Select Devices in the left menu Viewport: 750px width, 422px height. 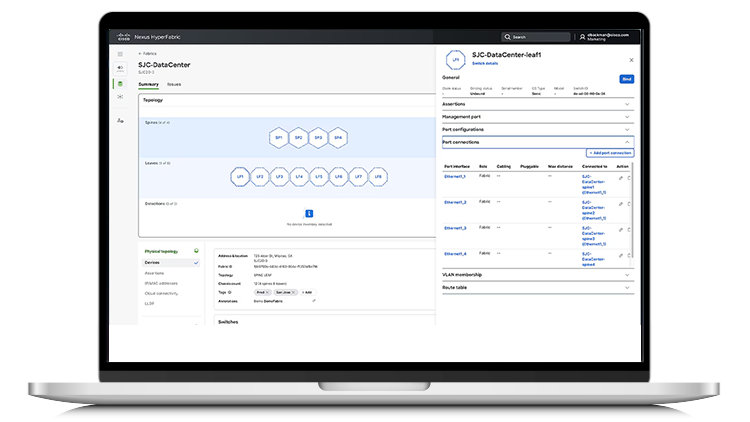(x=171, y=263)
